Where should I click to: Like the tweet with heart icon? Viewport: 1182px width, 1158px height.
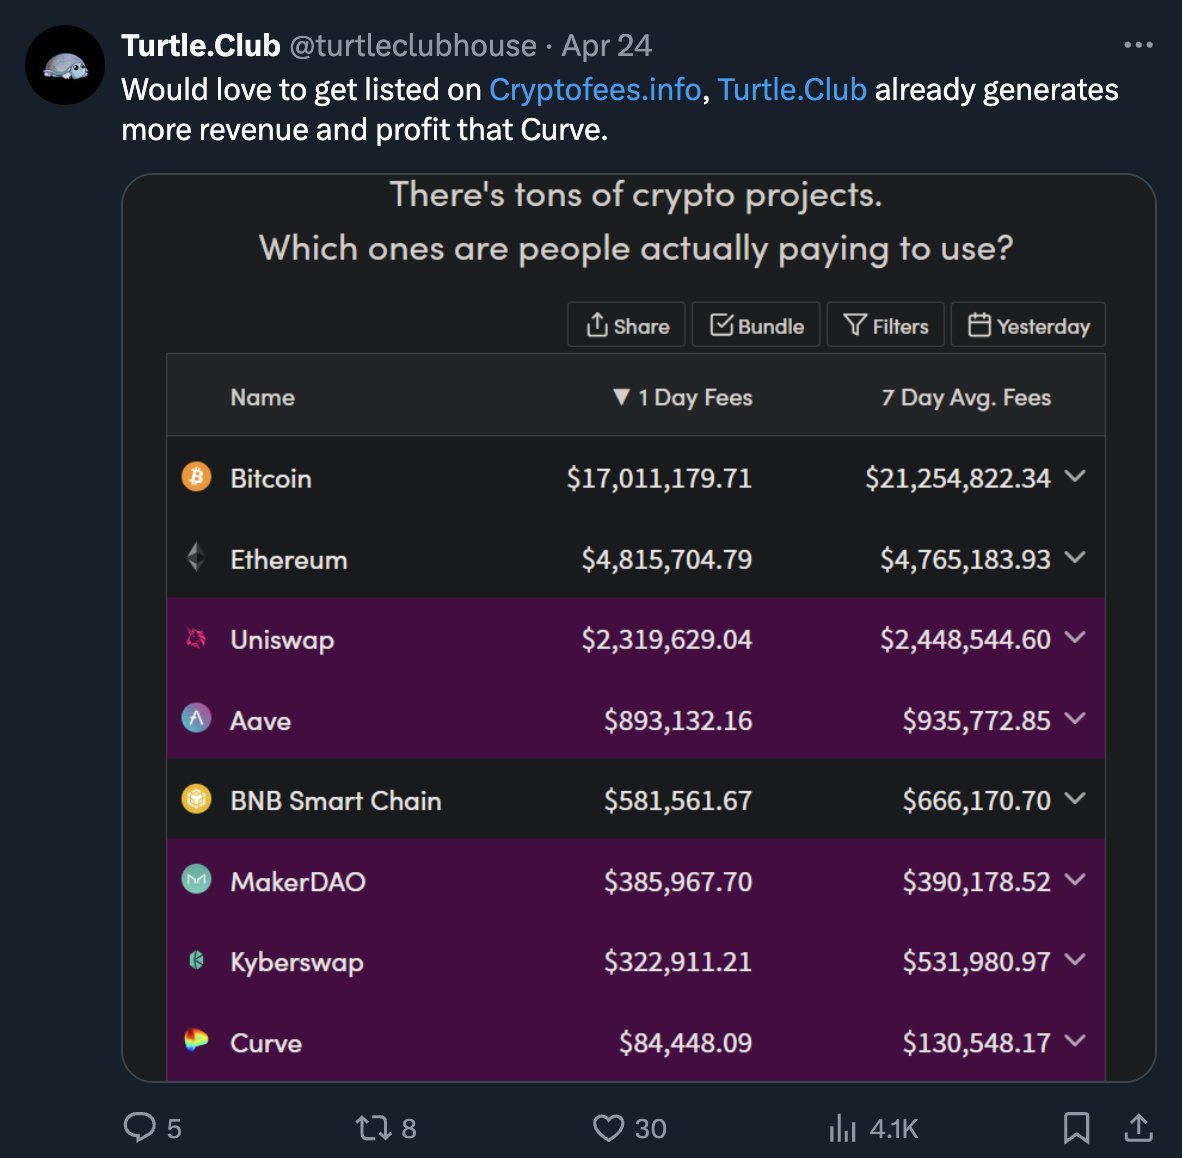coord(608,1128)
